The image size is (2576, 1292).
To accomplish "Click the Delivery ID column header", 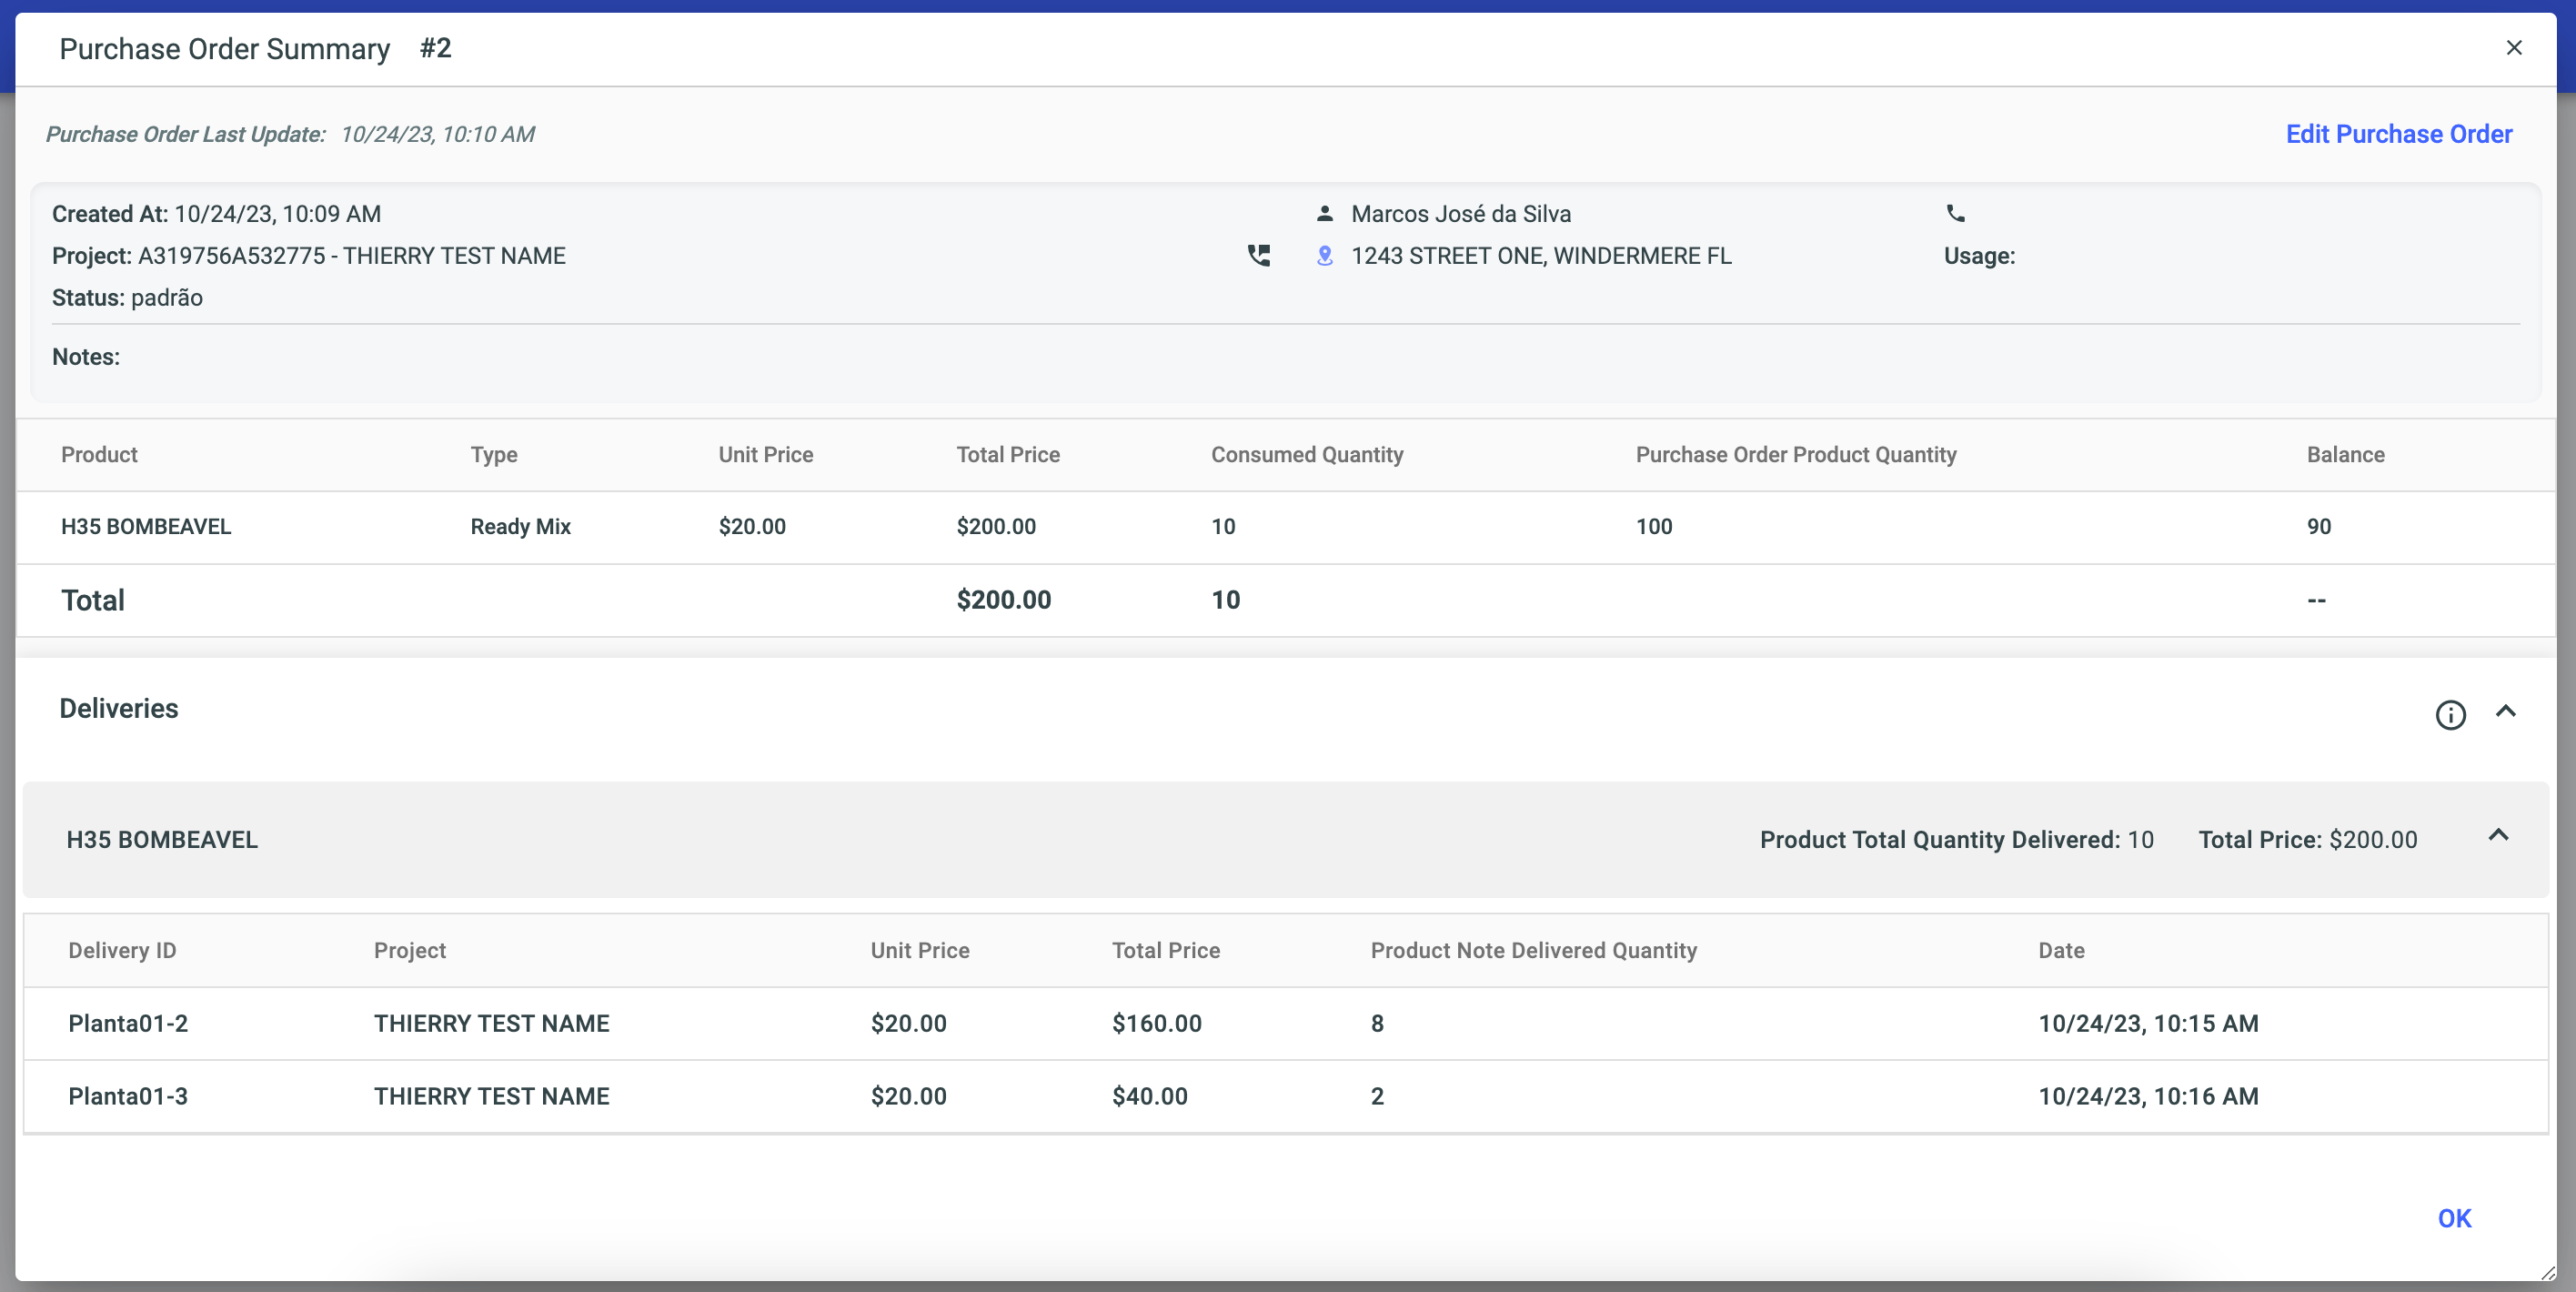I will tap(122, 950).
